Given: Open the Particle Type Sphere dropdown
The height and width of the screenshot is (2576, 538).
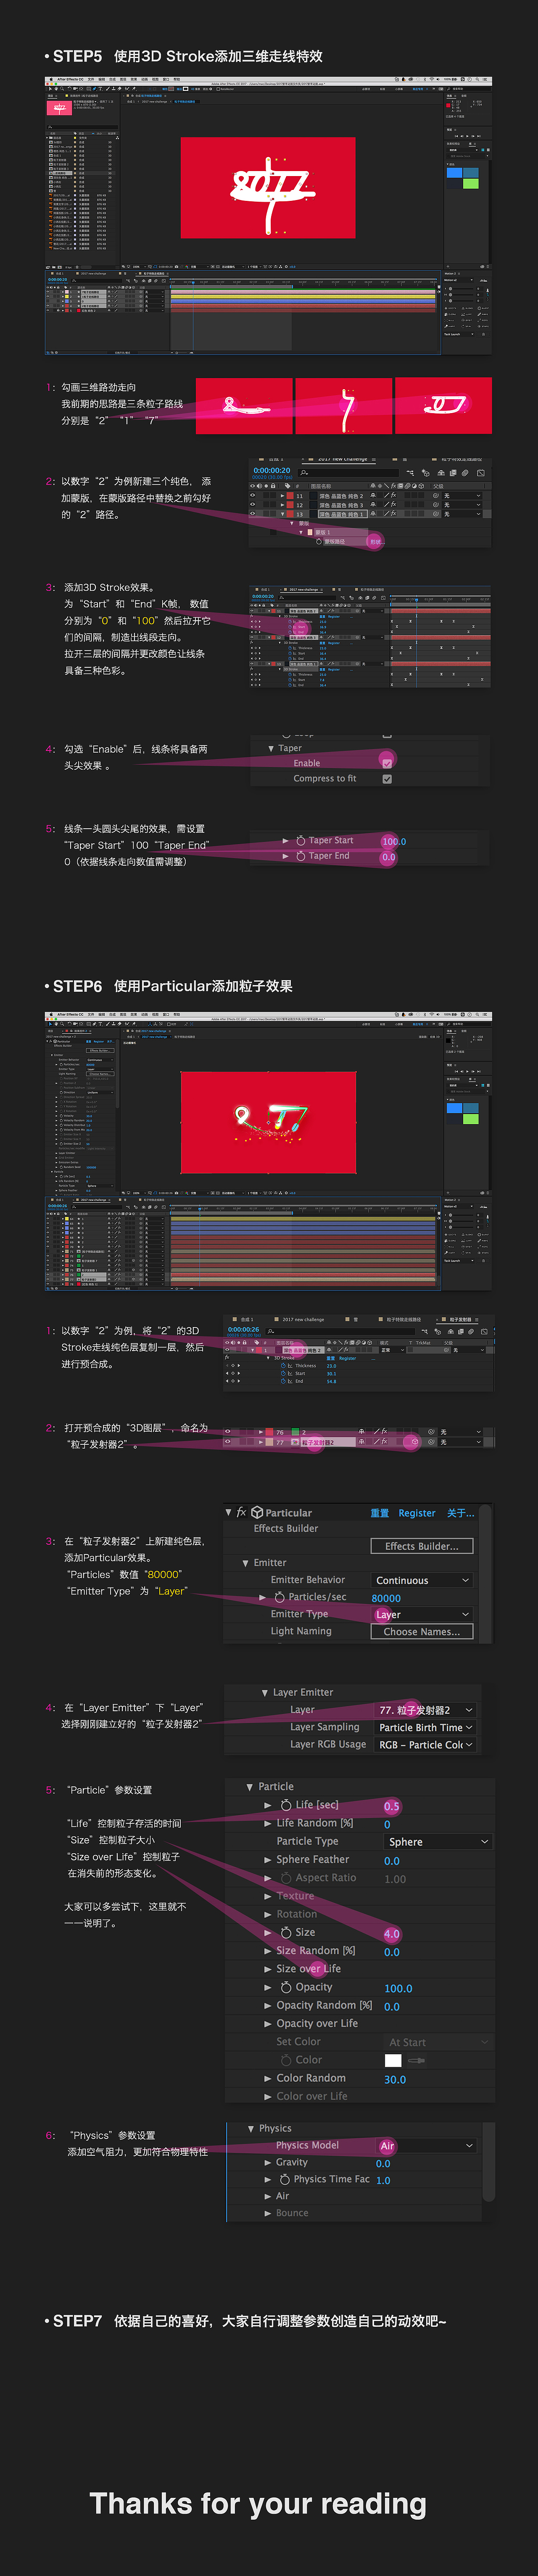Looking at the screenshot, I should pos(438,1841).
